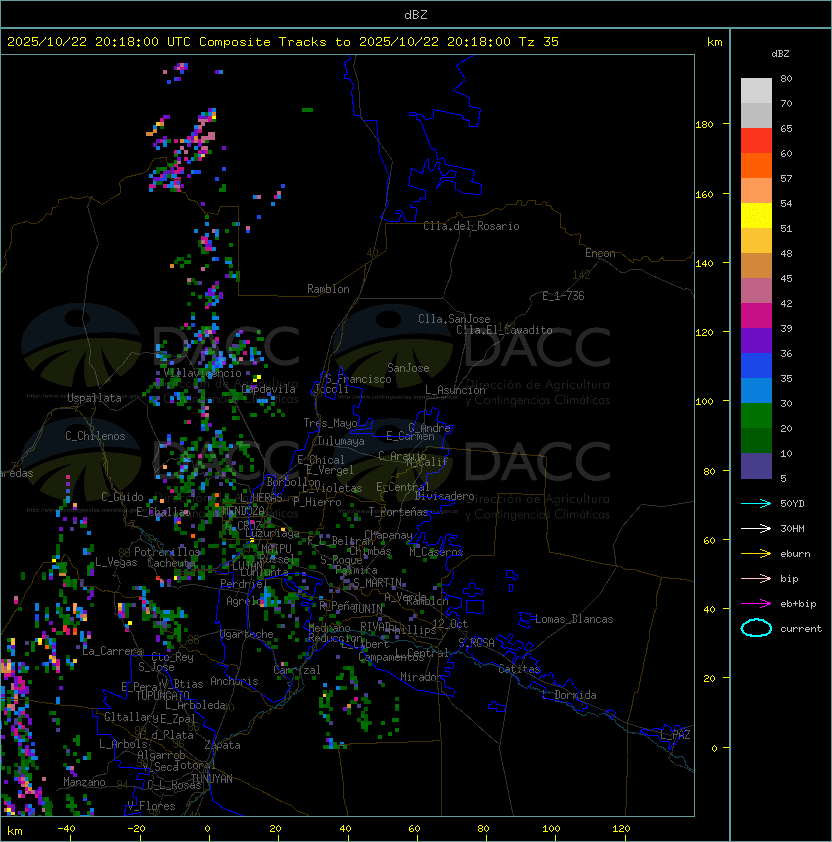This screenshot has width=832, height=842.
Task: Select the green 30 dBZ legend swatch
Action: pyautogui.click(x=756, y=416)
